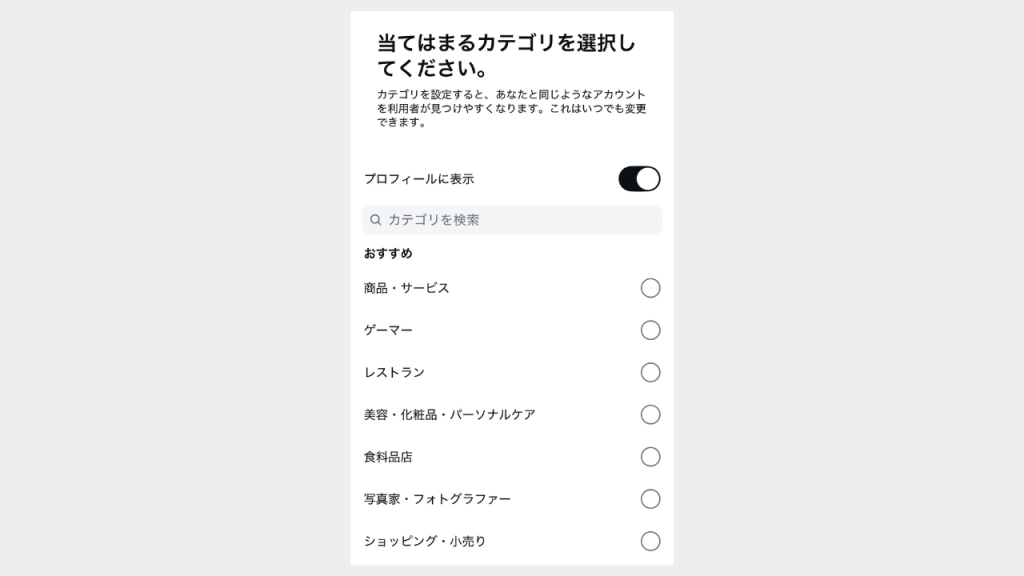Click the レストラン category label
The image size is (1024, 576).
click(x=394, y=372)
